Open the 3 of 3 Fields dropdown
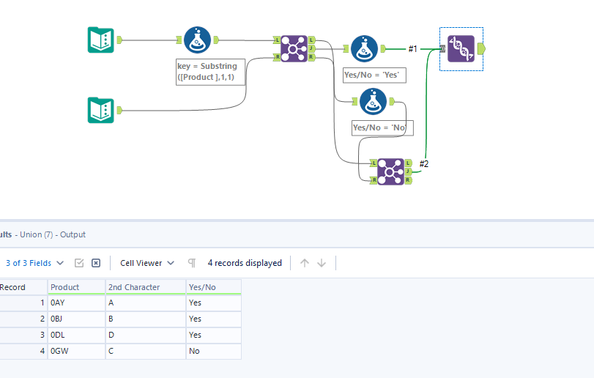Image resolution: width=594 pixels, height=378 pixels. point(34,263)
